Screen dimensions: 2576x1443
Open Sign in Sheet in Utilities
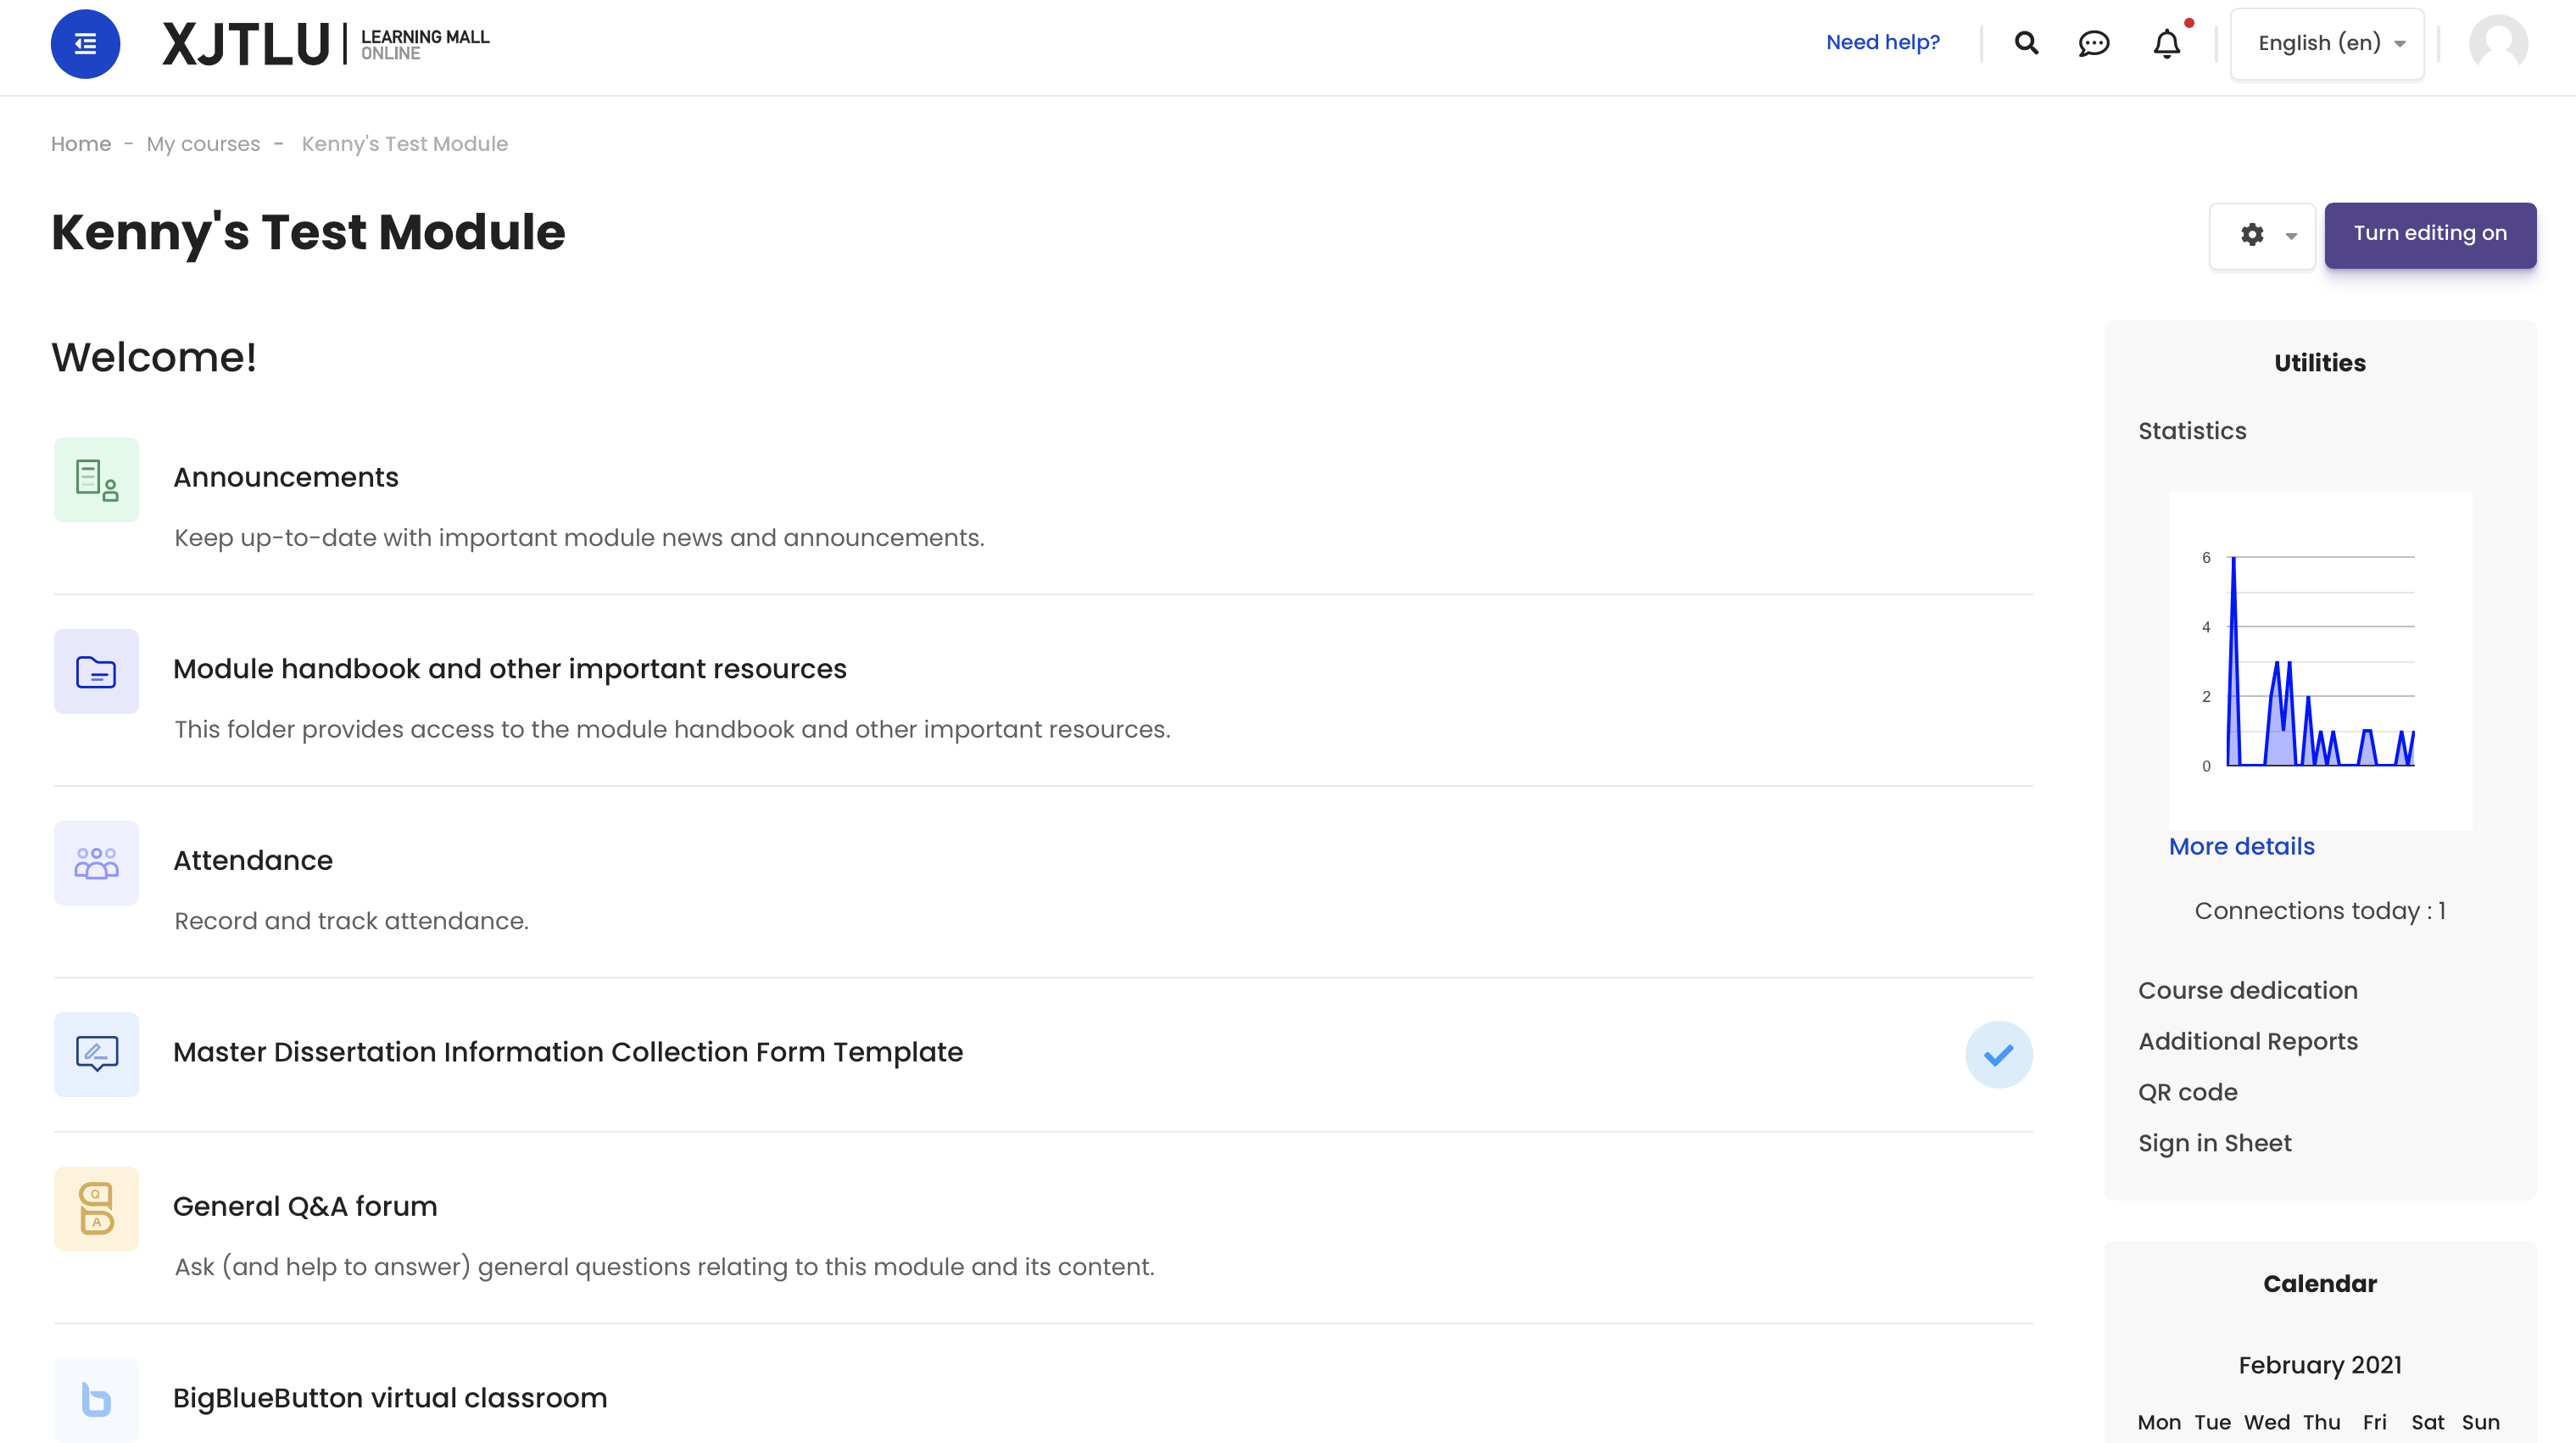click(x=2214, y=1143)
